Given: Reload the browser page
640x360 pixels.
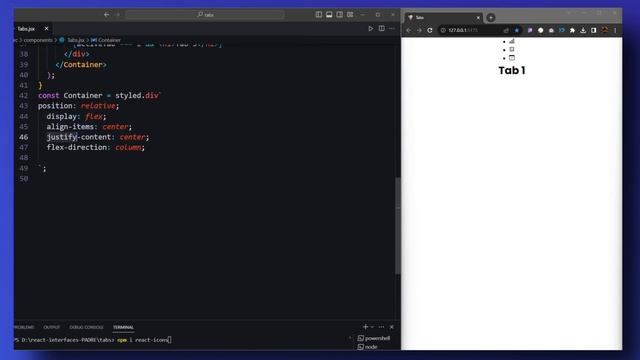Looking at the screenshot, I should (430, 30).
